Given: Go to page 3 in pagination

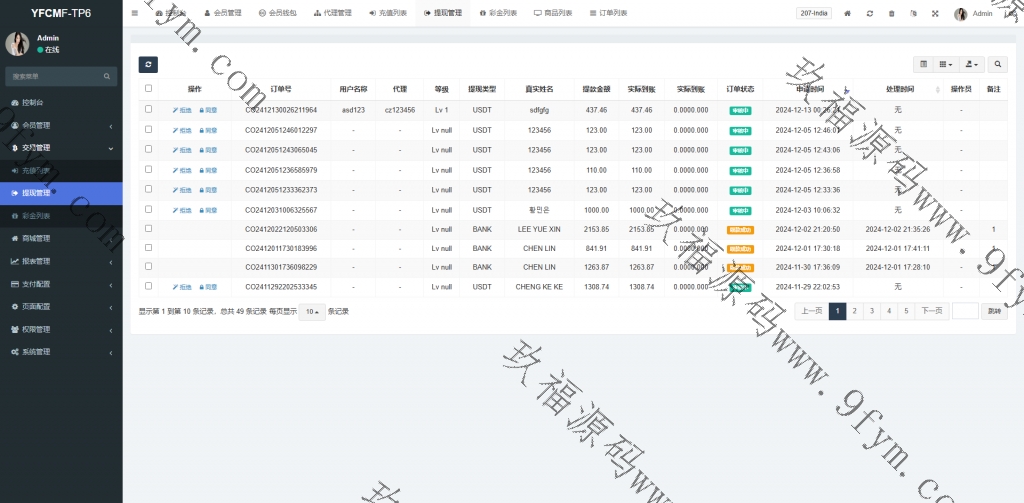Looking at the screenshot, I should (872, 311).
